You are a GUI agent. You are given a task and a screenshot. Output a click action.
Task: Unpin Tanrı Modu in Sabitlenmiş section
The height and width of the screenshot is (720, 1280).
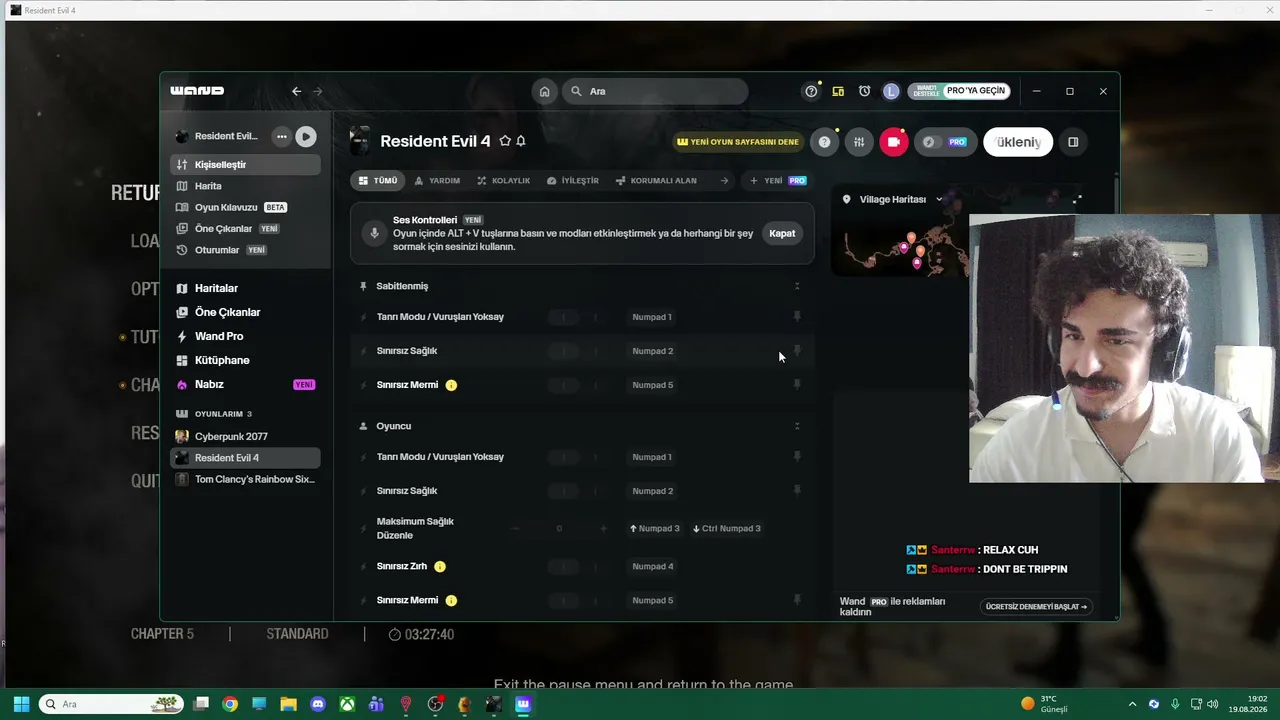pos(797,317)
